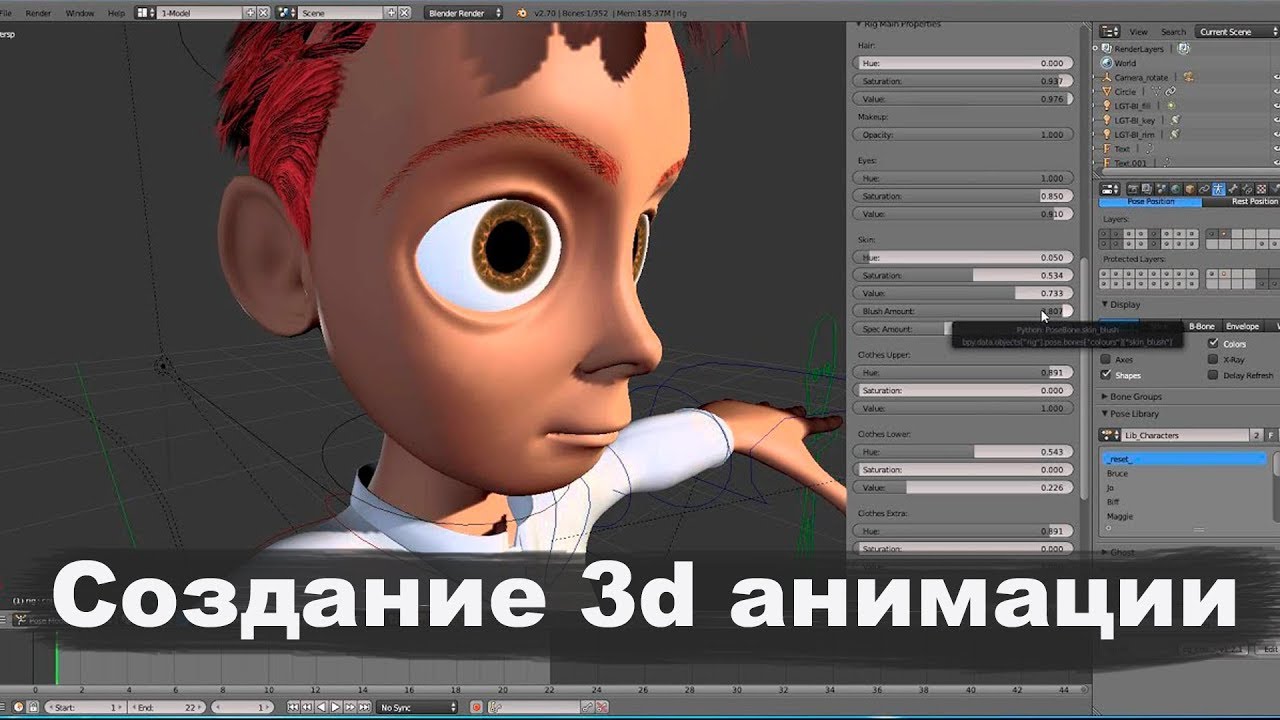Click the timeline Start frame field
The width and height of the screenshot is (1280, 720).
click(85, 707)
